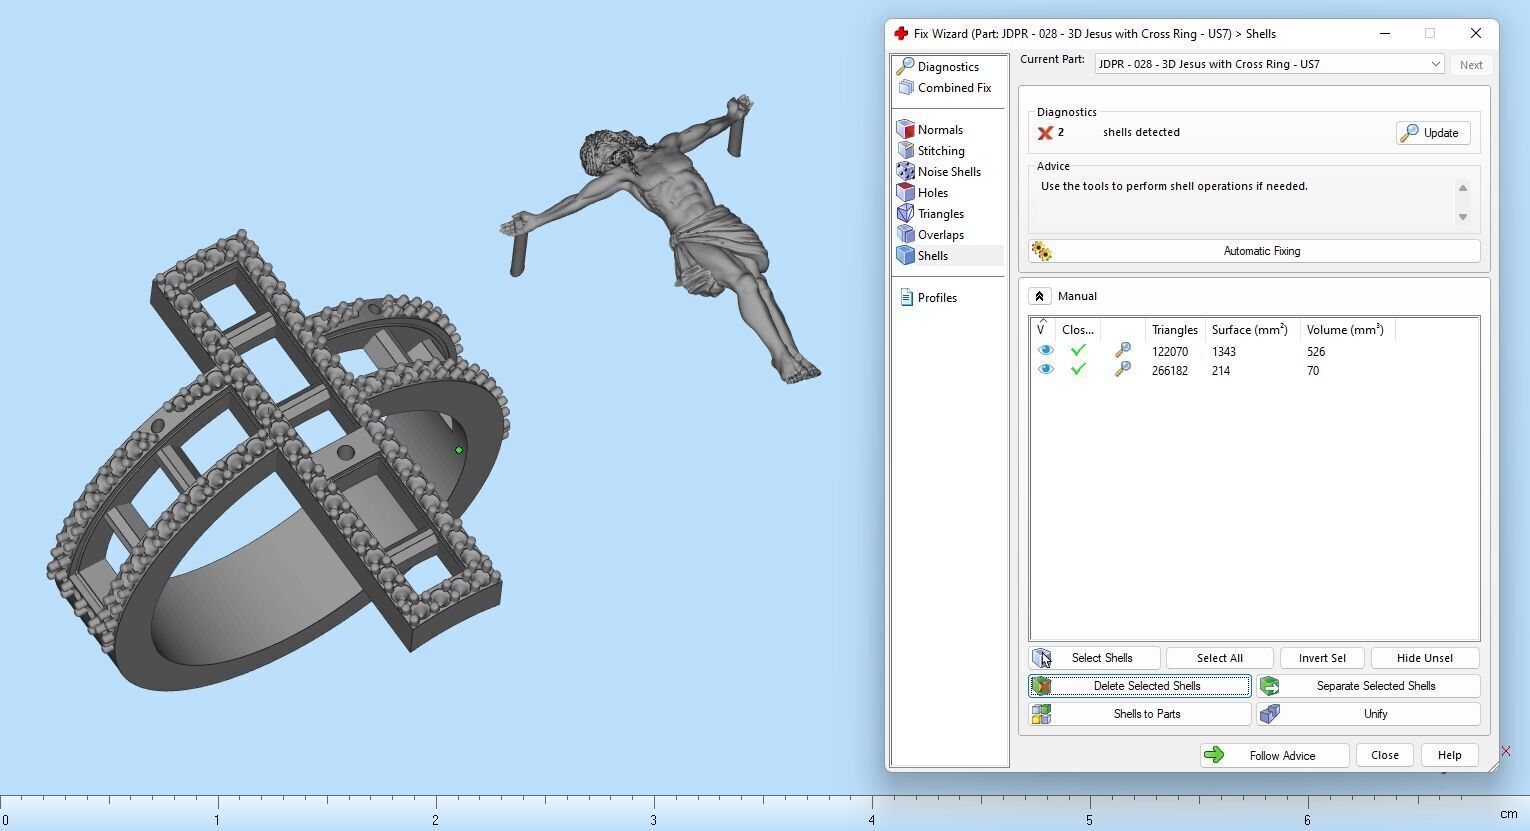Activate the Select Shells tool
The width and height of the screenshot is (1530, 831).
[x=1095, y=658]
